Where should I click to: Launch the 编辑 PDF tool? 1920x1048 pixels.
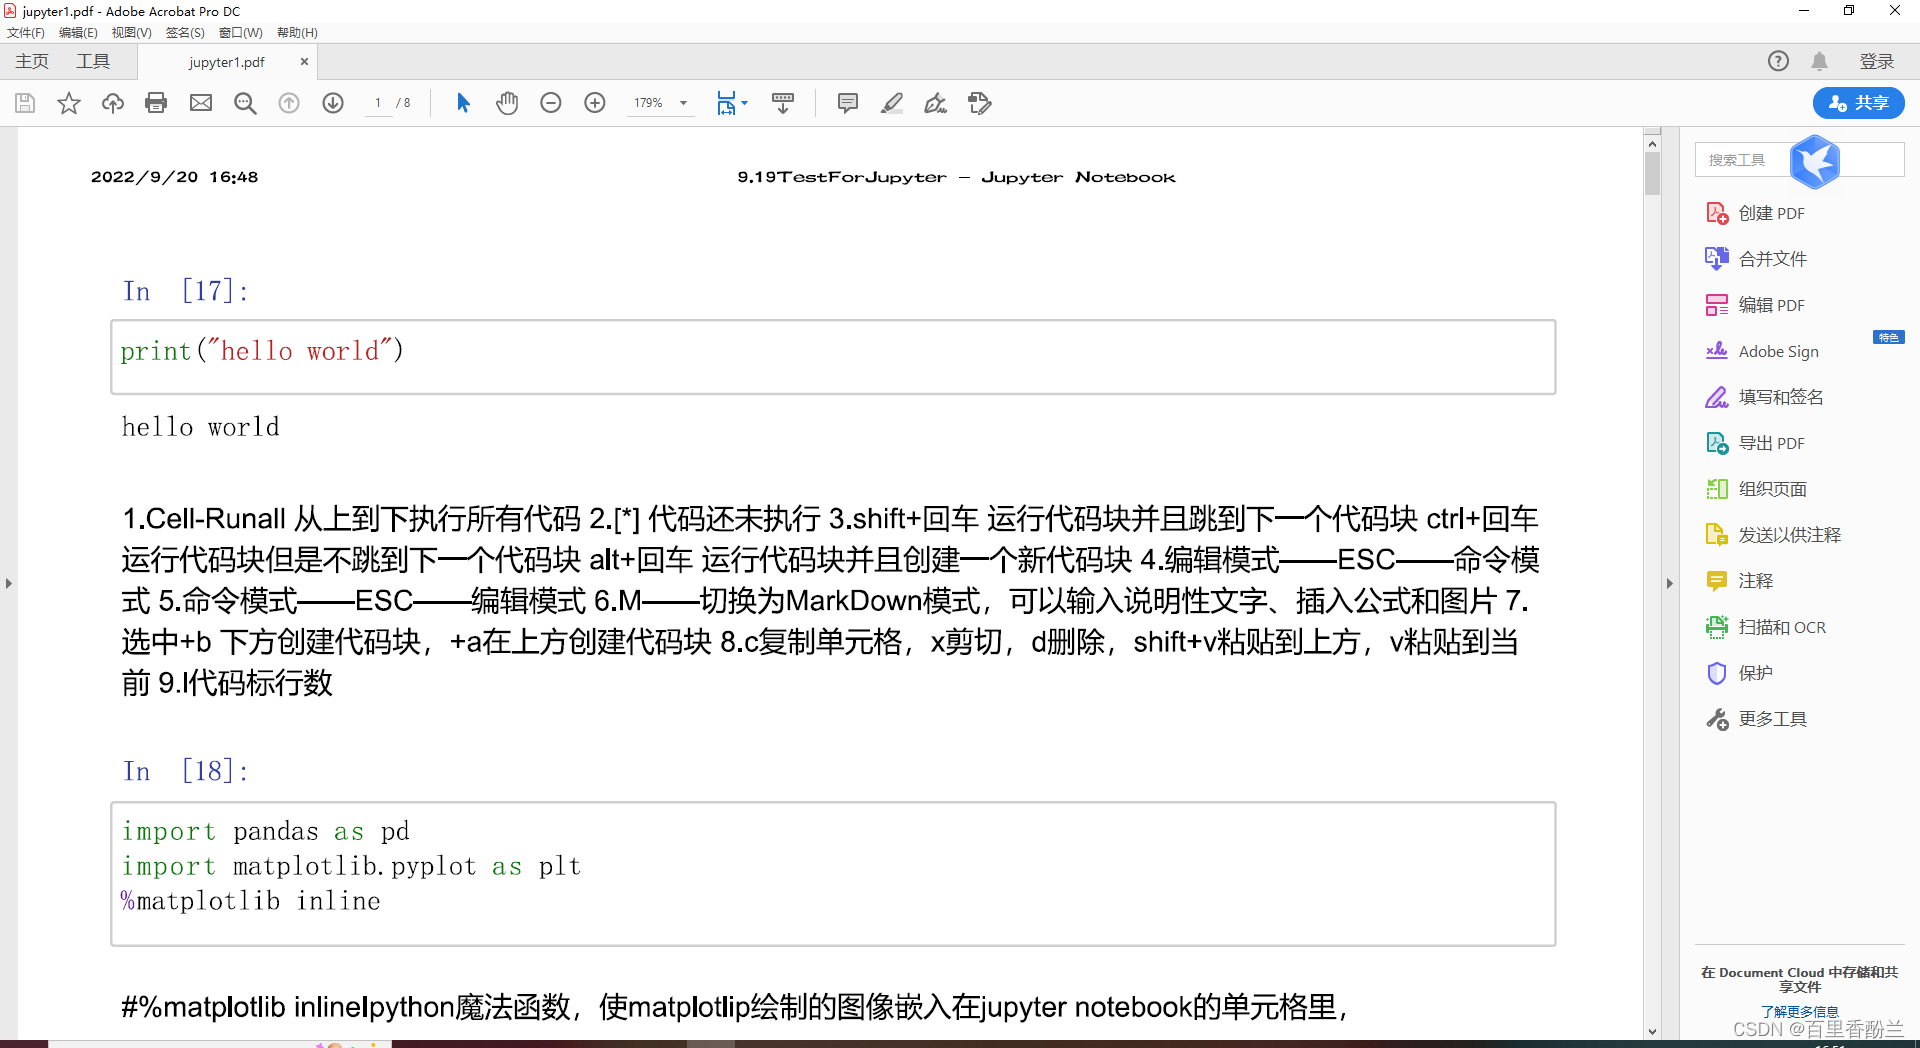pos(1771,305)
